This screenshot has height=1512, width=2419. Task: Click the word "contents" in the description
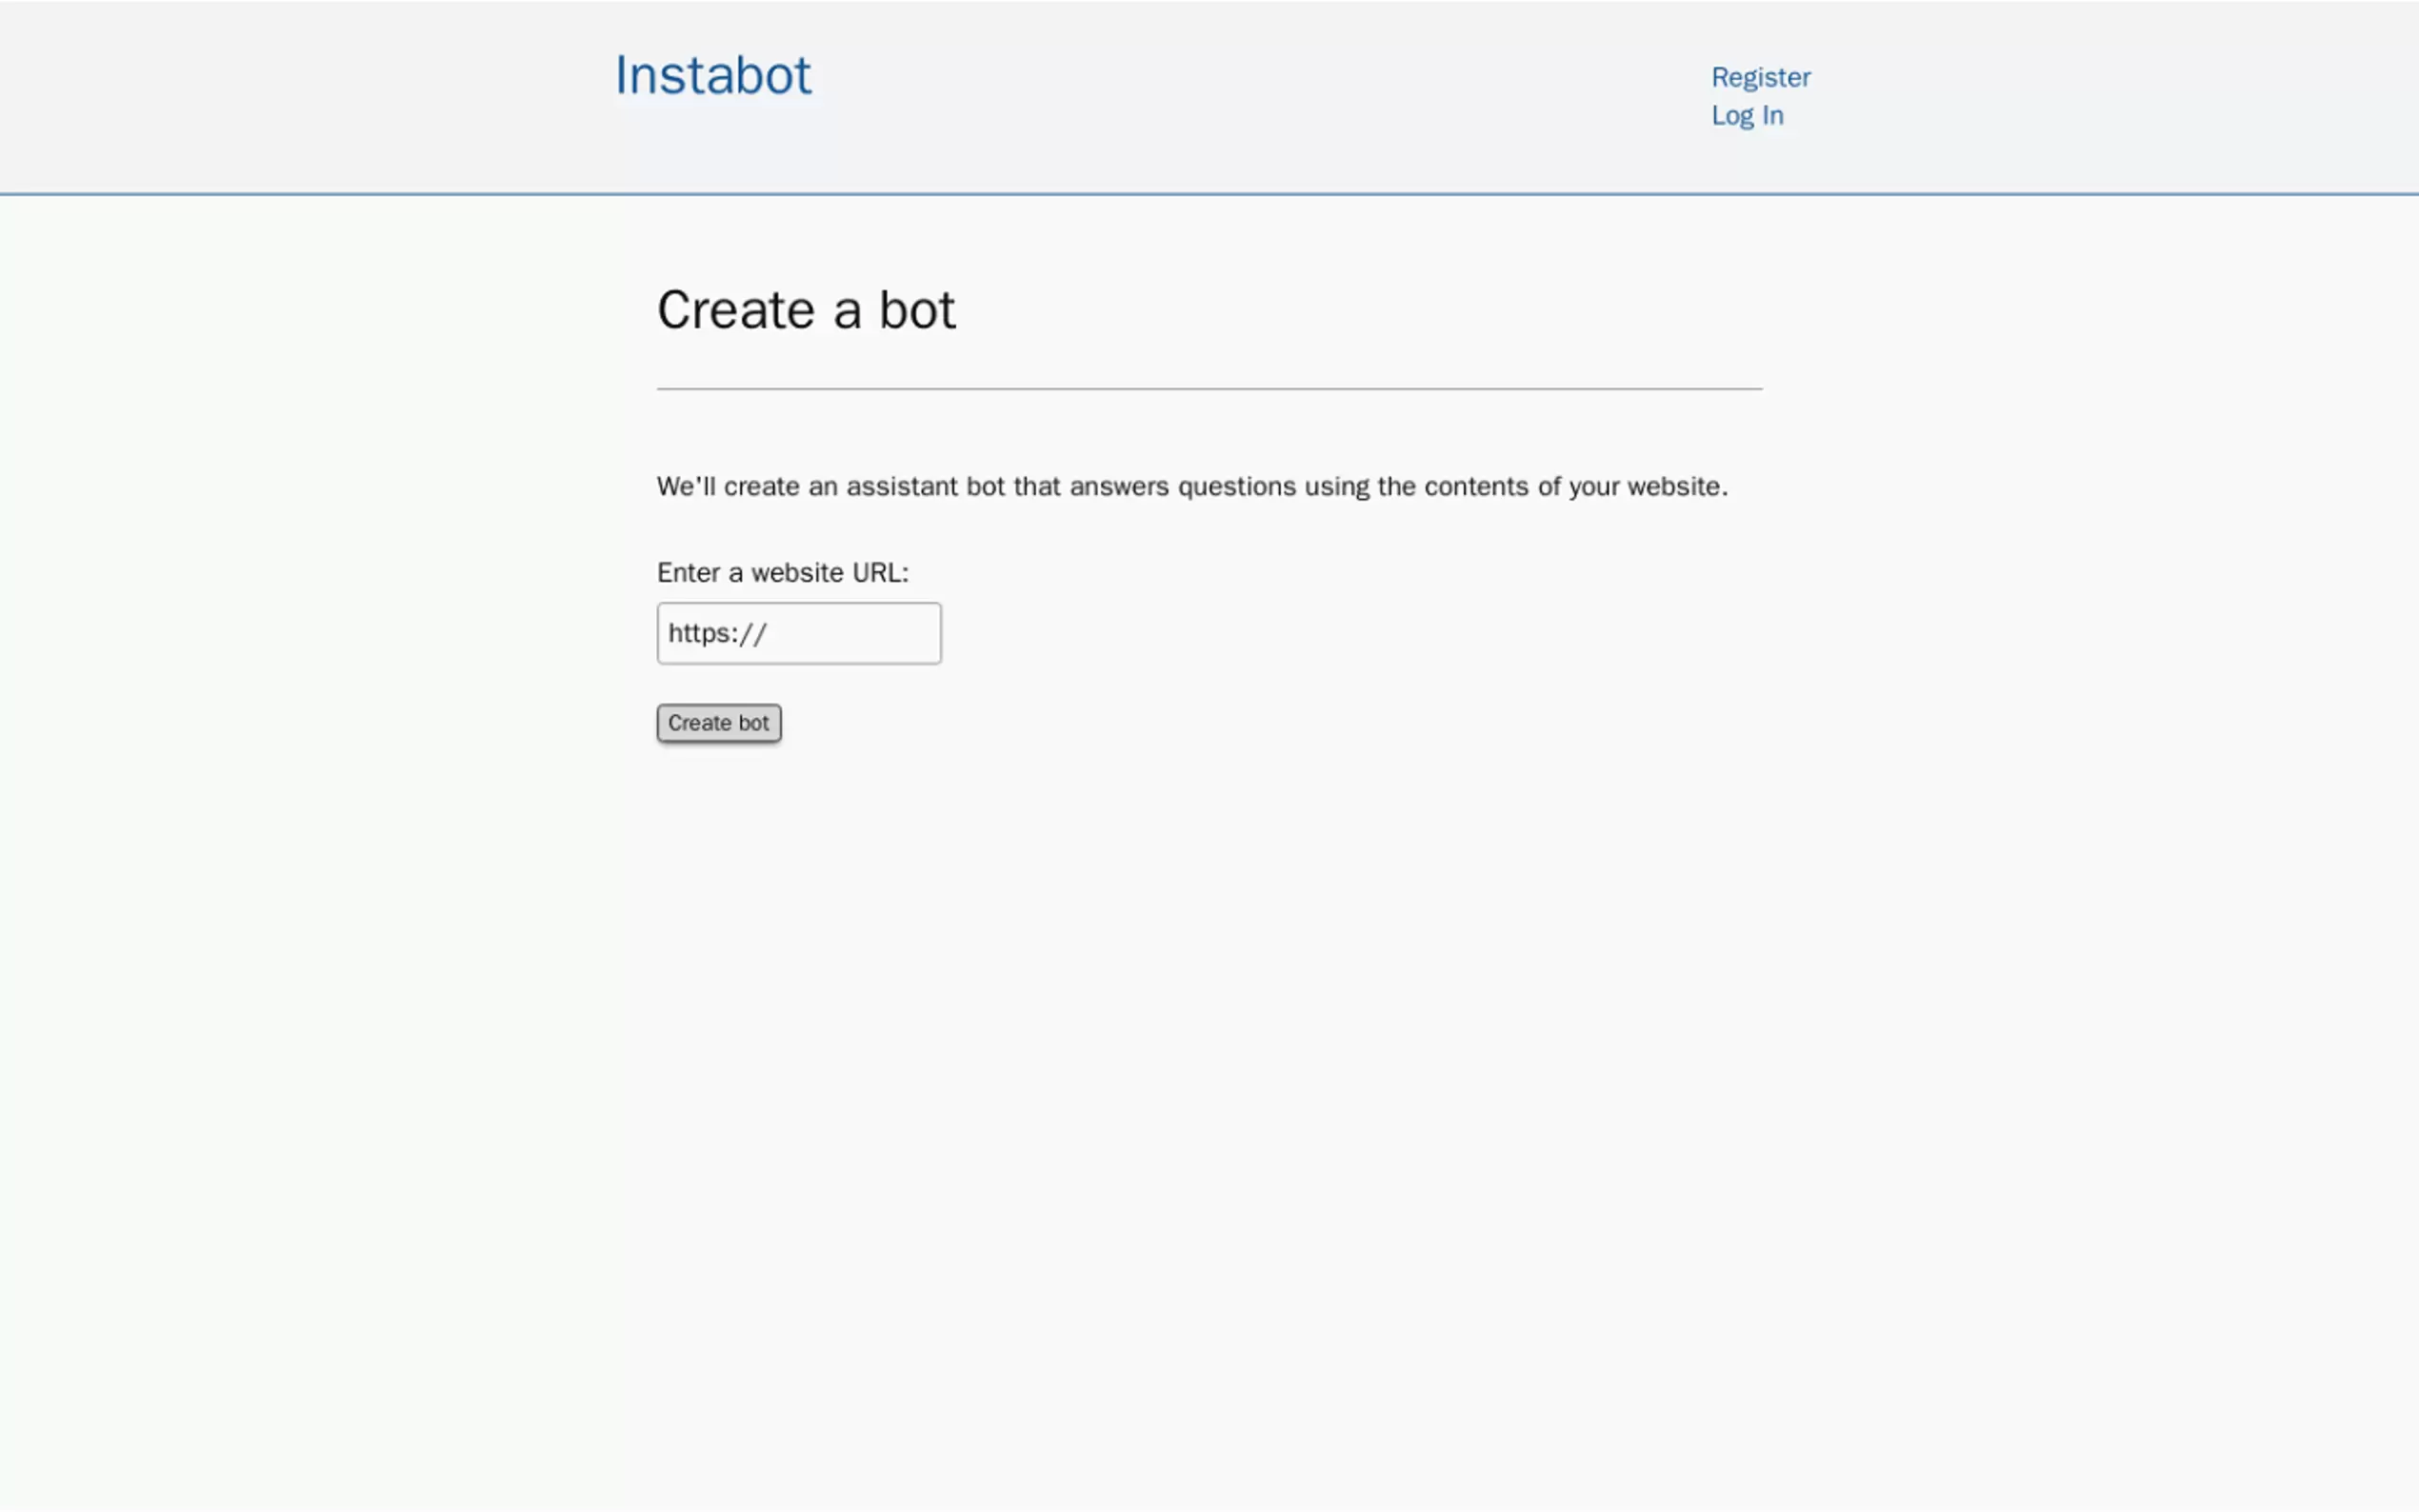(1476, 487)
